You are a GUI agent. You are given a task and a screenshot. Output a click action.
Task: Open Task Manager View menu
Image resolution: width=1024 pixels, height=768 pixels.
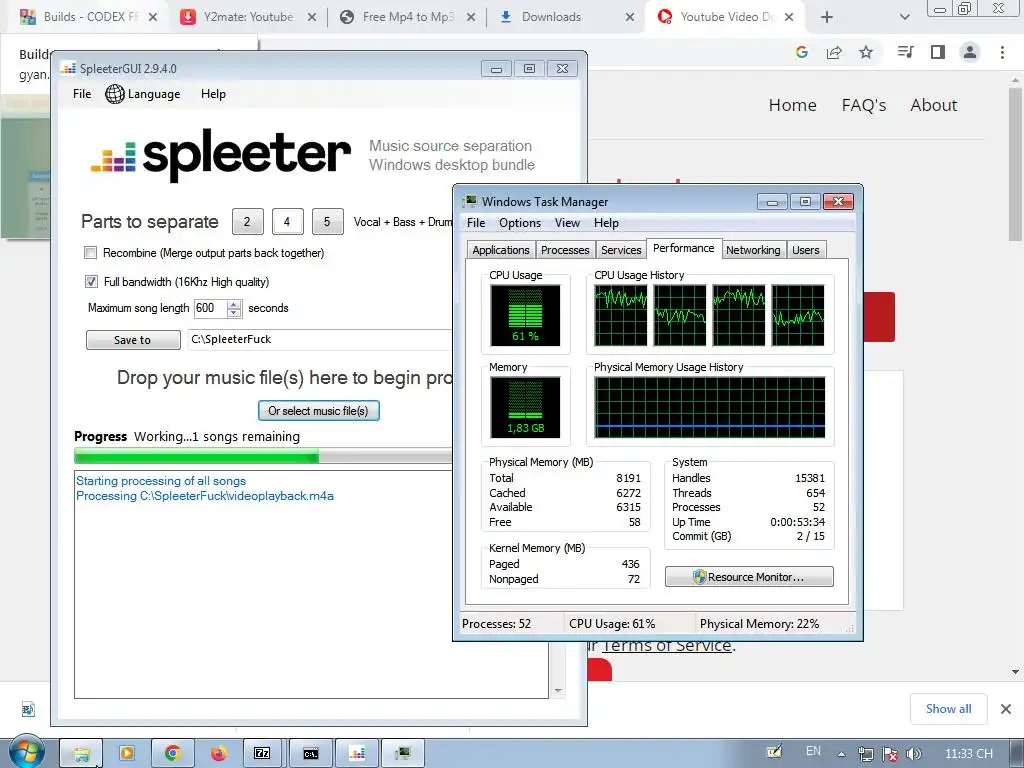coord(568,223)
